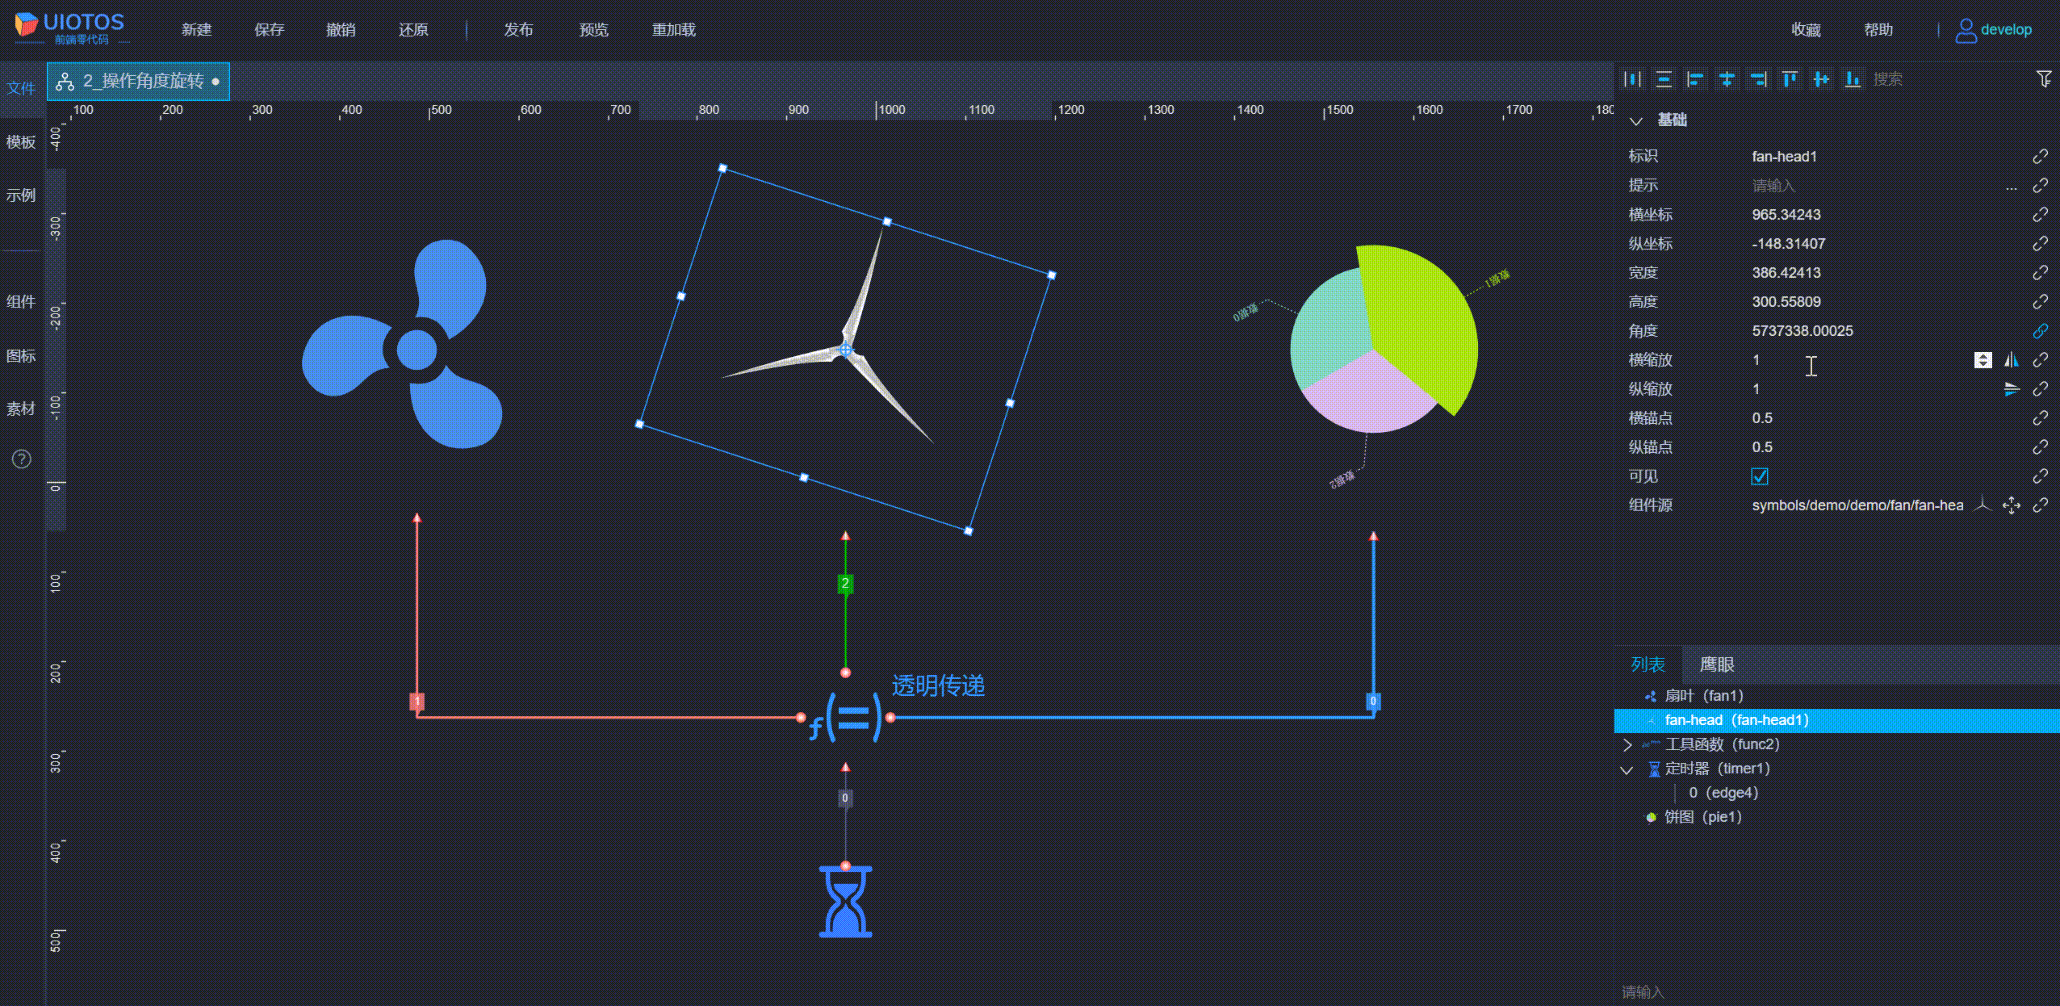The image size is (2060, 1006).
Task: Click the UIOTOS logo
Action: coord(70,28)
